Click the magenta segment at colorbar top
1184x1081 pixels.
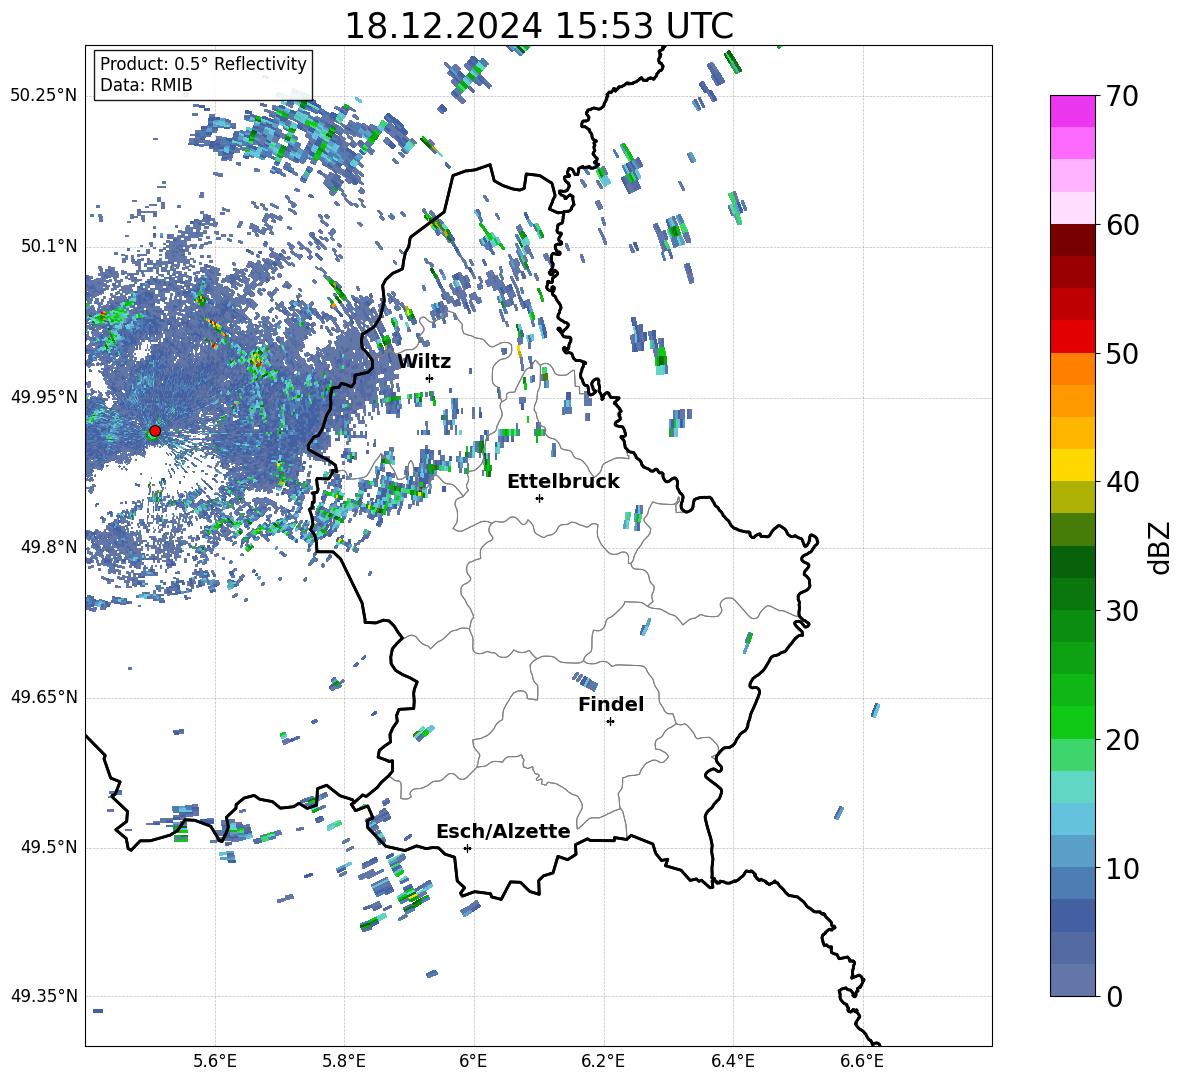coord(1072,111)
